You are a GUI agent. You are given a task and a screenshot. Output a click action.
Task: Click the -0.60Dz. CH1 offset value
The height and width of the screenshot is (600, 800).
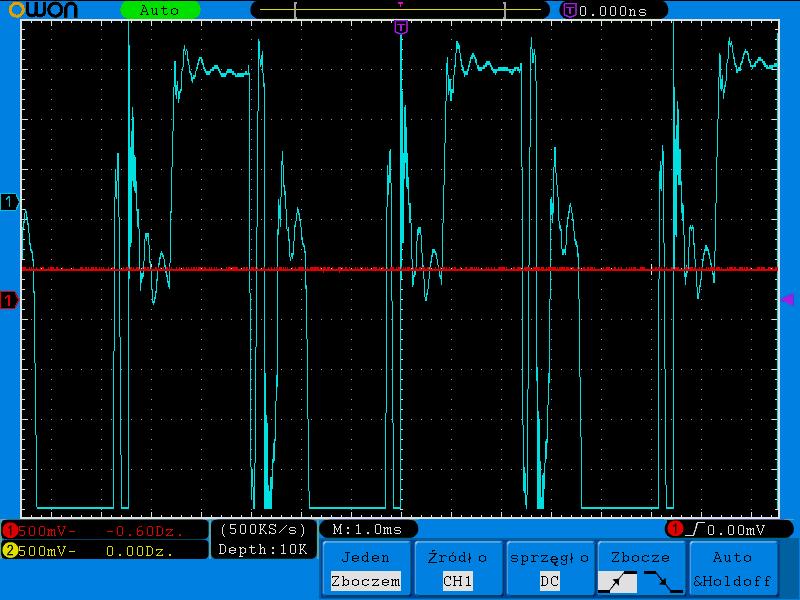pyautogui.click(x=144, y=531)
